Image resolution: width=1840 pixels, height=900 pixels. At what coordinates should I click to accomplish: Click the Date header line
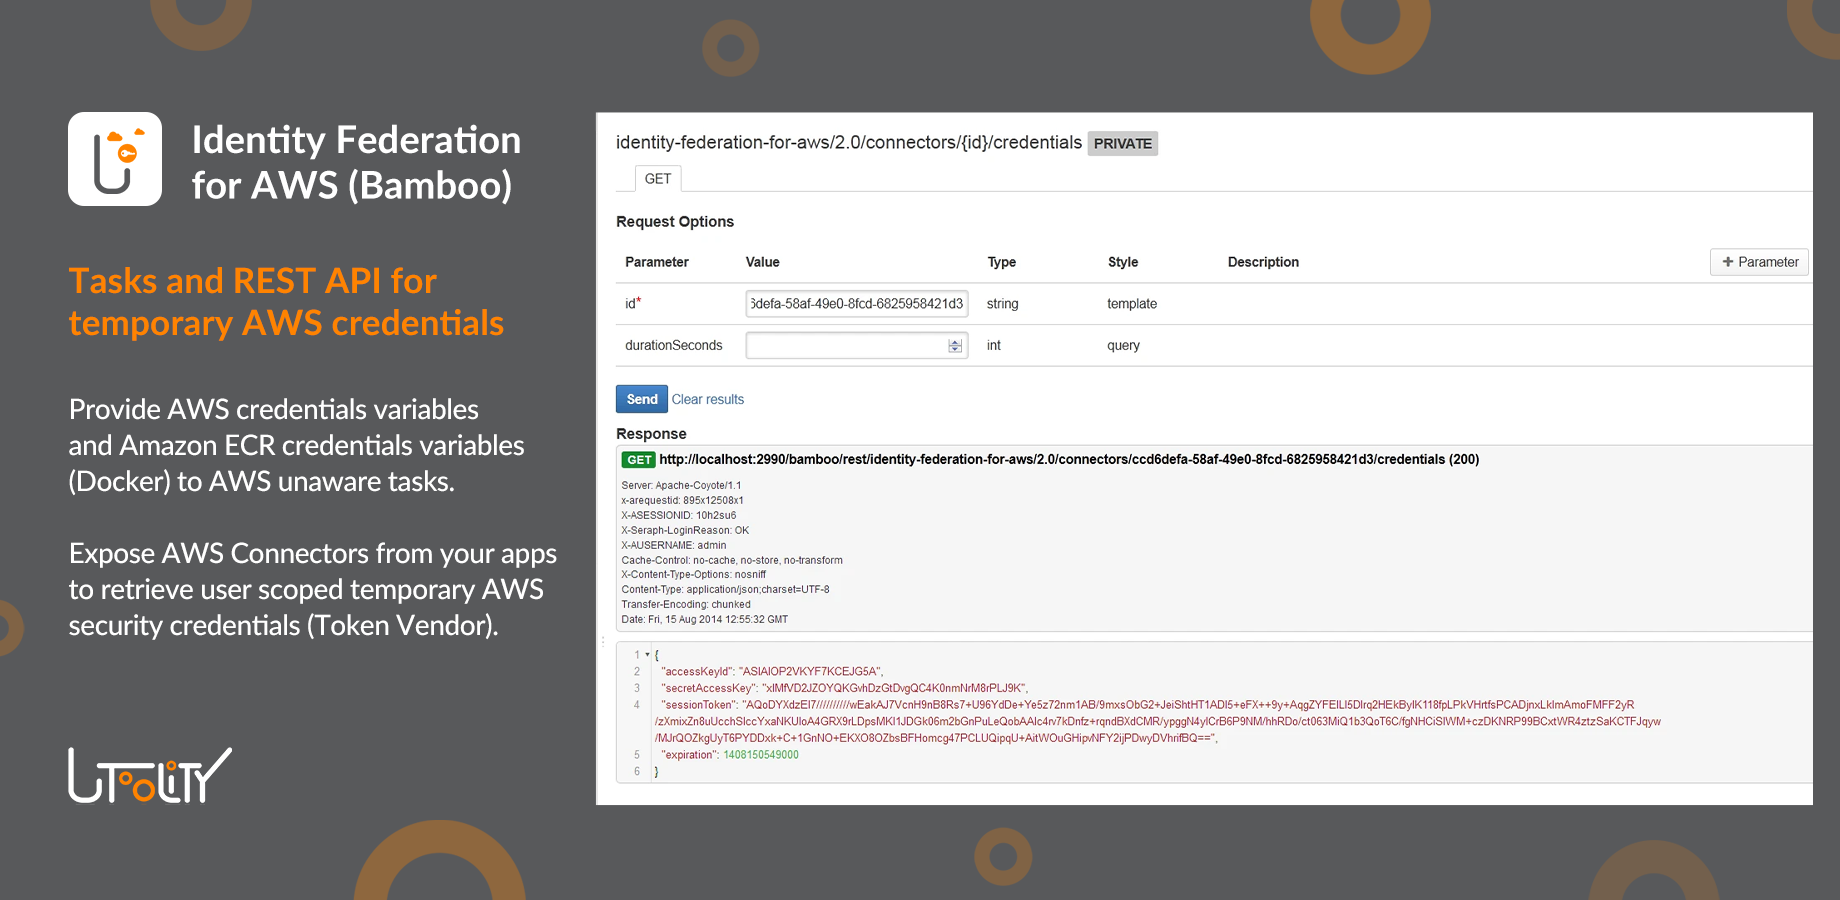[705, 620]
